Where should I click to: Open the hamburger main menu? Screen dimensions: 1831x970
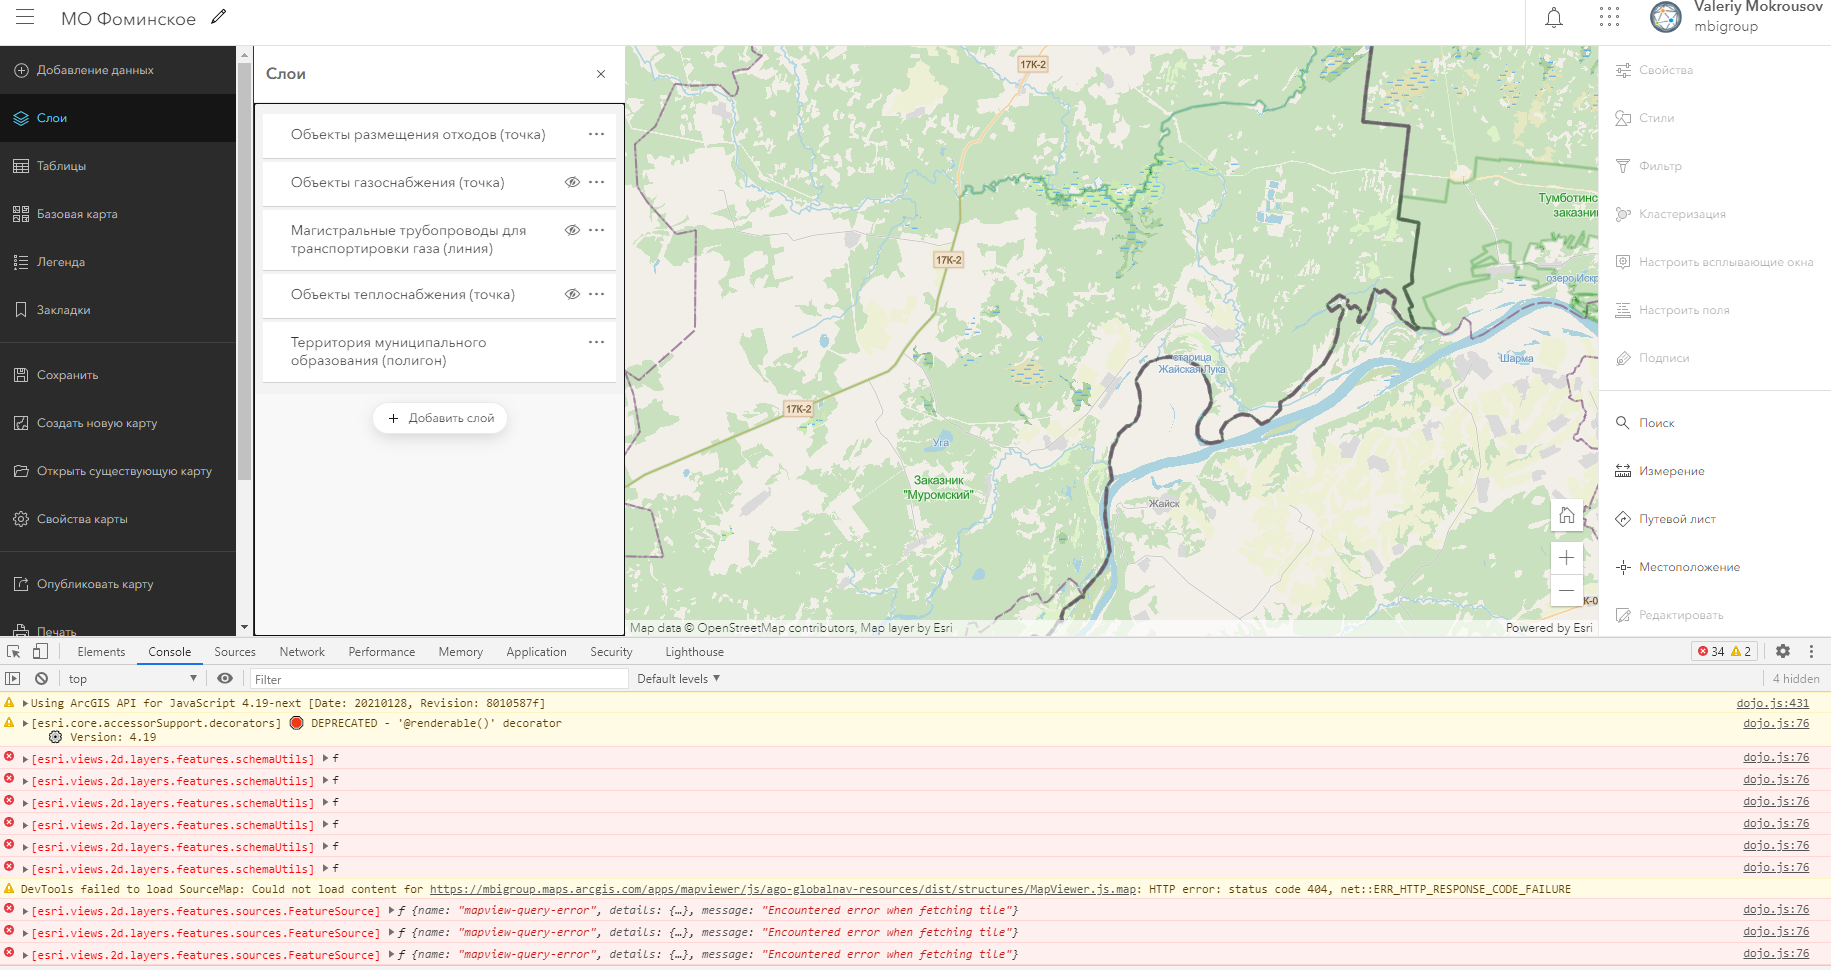[x=25, y=17]
